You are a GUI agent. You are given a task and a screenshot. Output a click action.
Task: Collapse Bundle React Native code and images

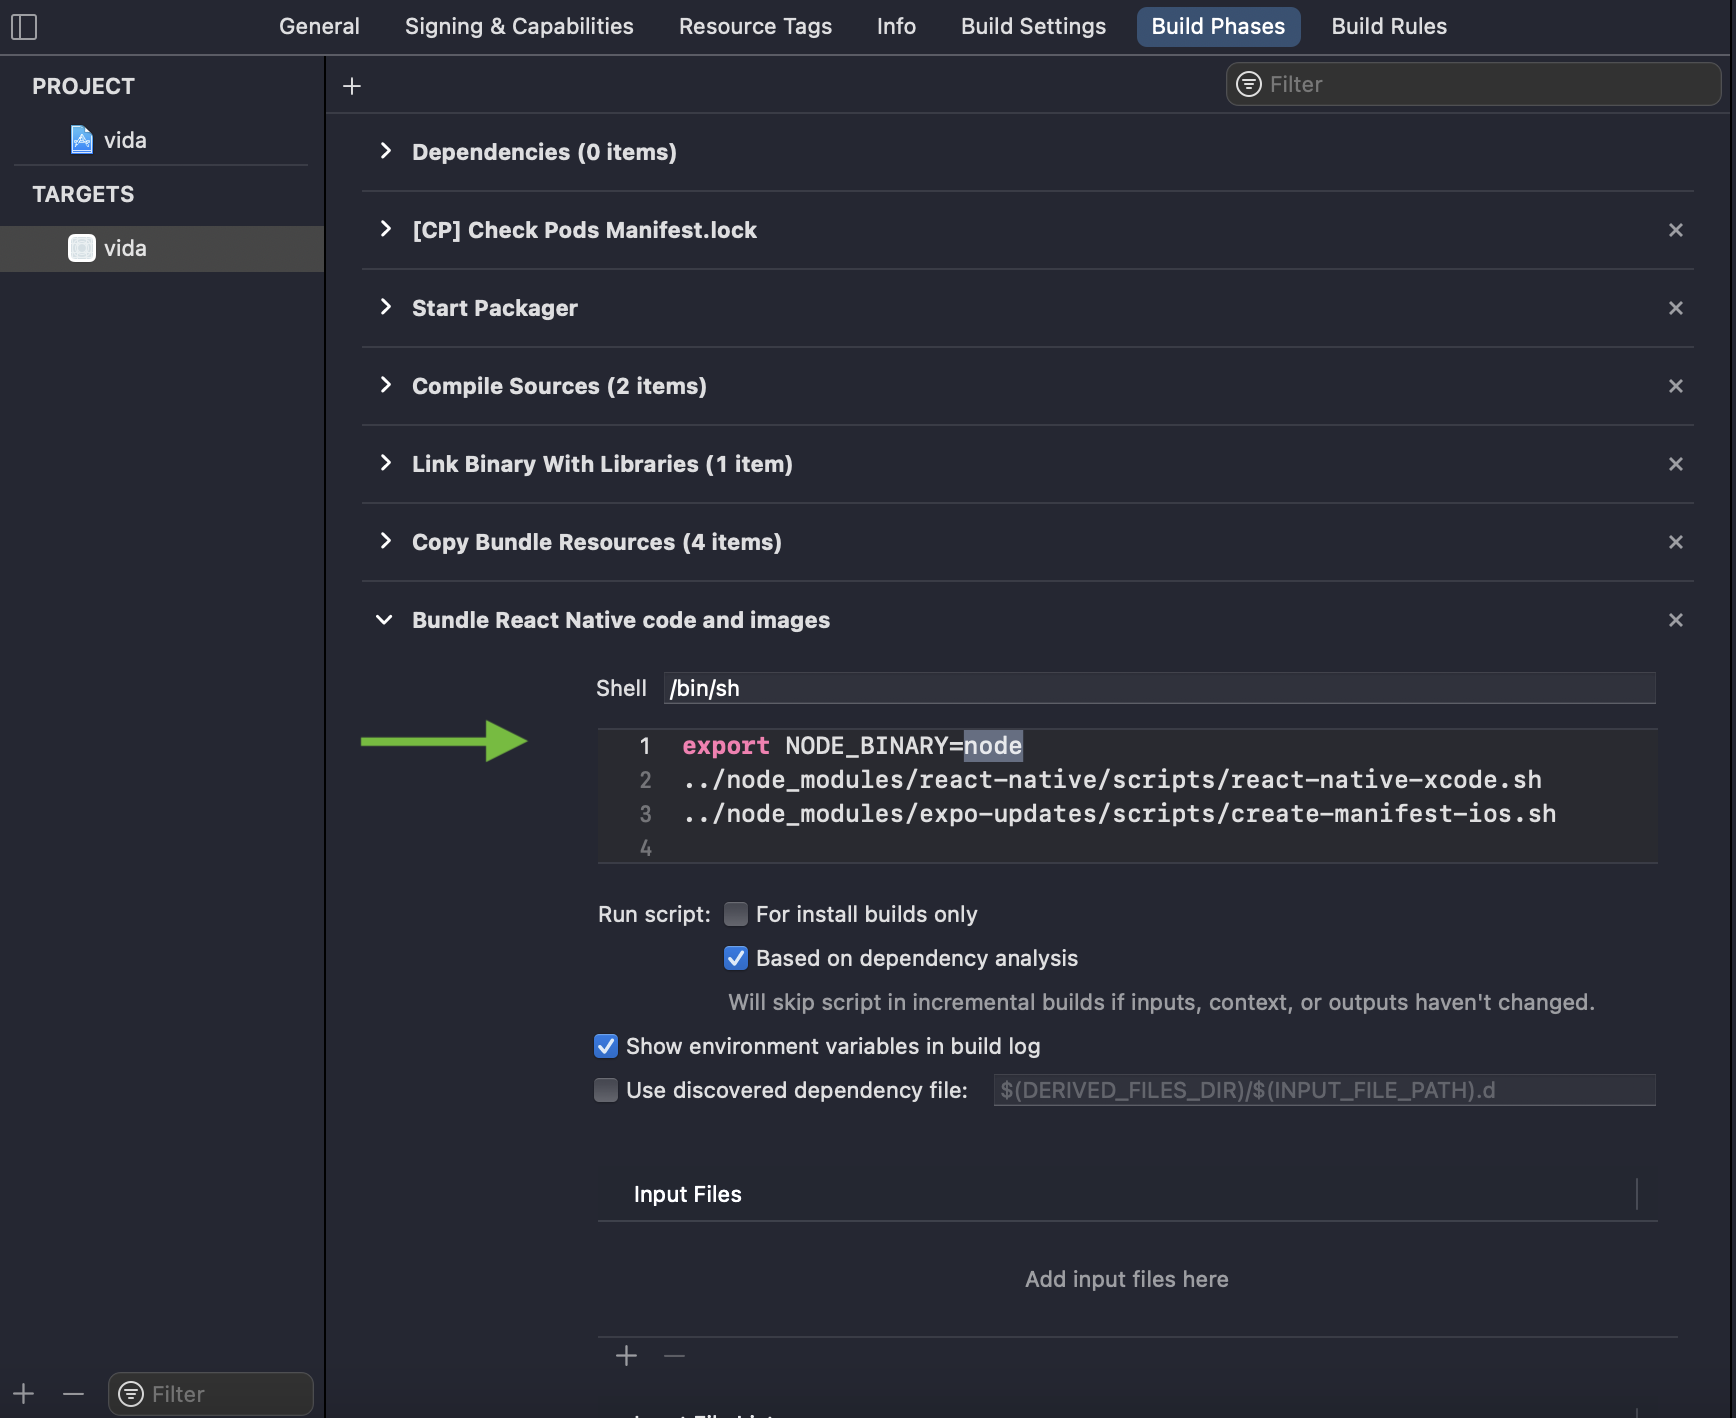[x=384, y=620]
